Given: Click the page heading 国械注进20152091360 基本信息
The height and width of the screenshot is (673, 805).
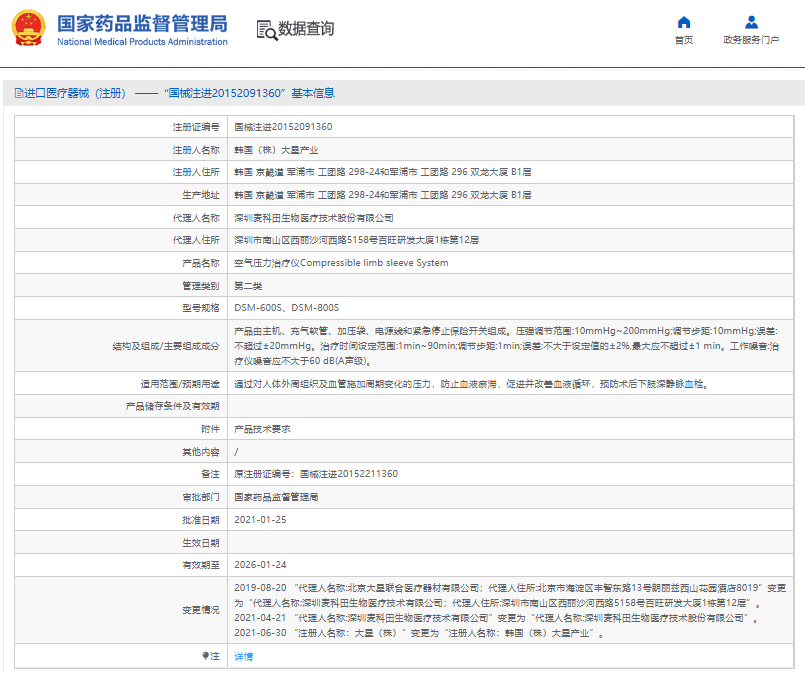Looking at the screenshot, I should (250, 93).
